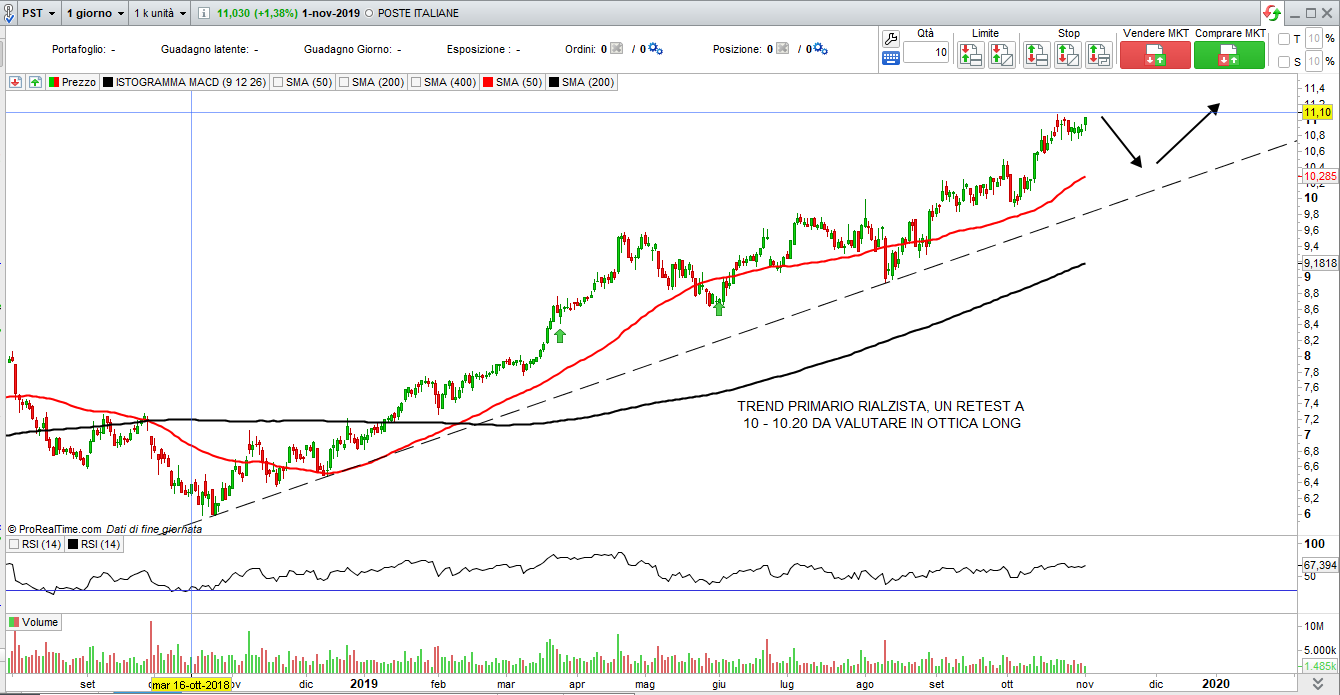The image size is (1340, 695).
Task: Open the gear settings next to Ordini
Action: pyautogui.click(x=656, y=49)
